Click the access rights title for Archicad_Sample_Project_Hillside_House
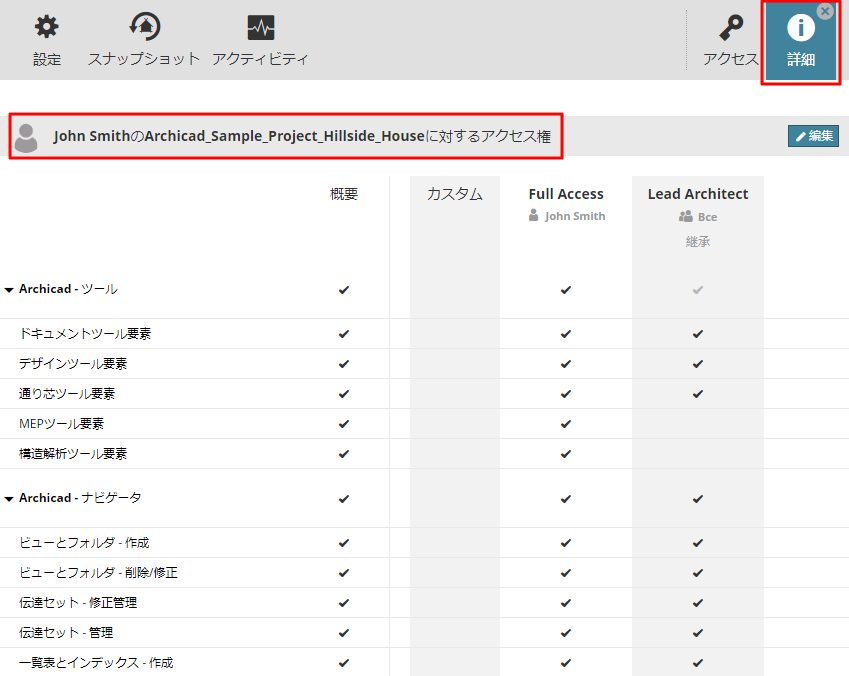Image resolution: width=849 pixels, height=676 pixels. [302, 136]
